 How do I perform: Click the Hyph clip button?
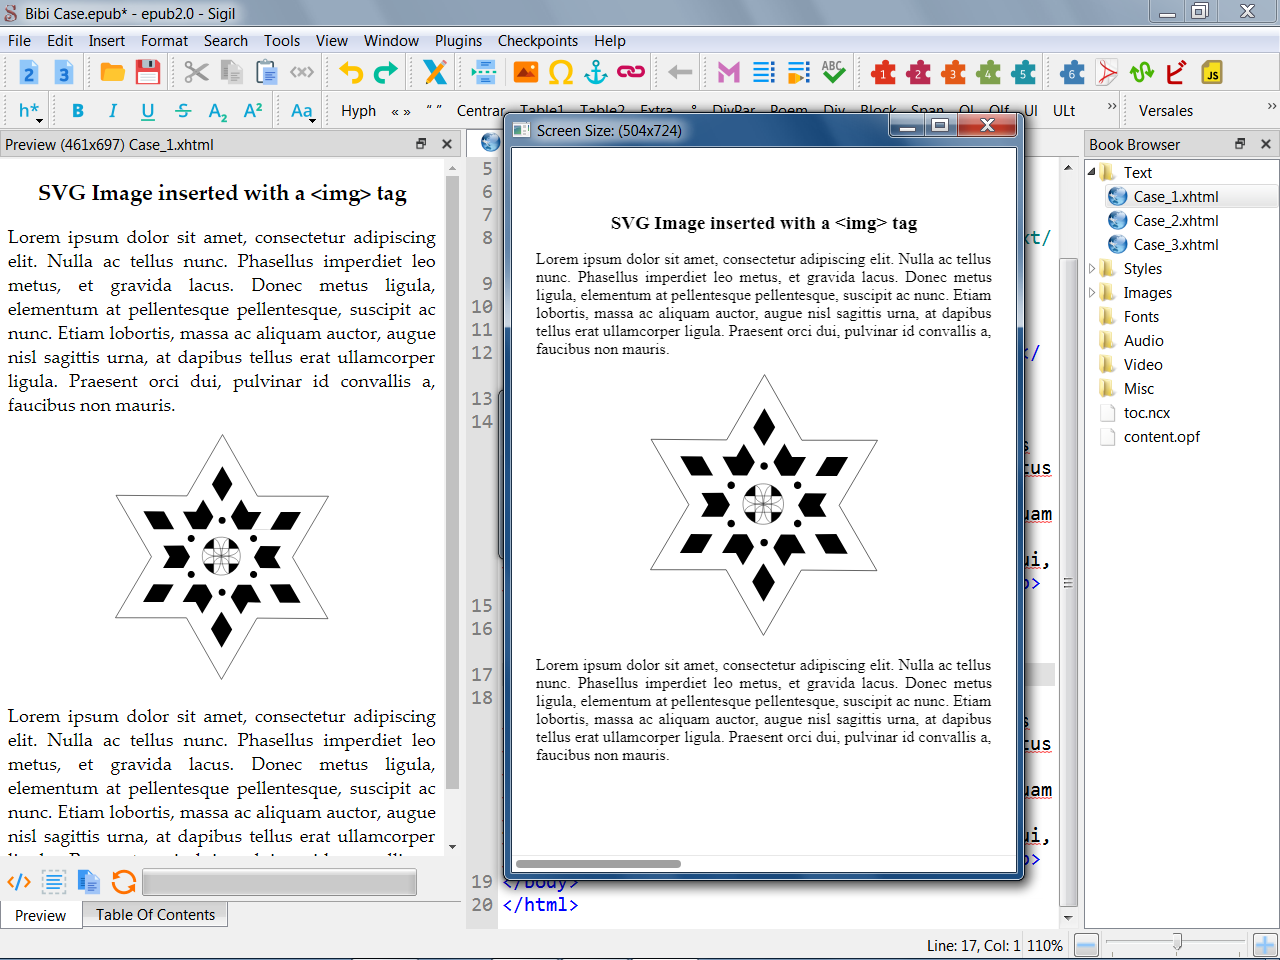[358, 111]
